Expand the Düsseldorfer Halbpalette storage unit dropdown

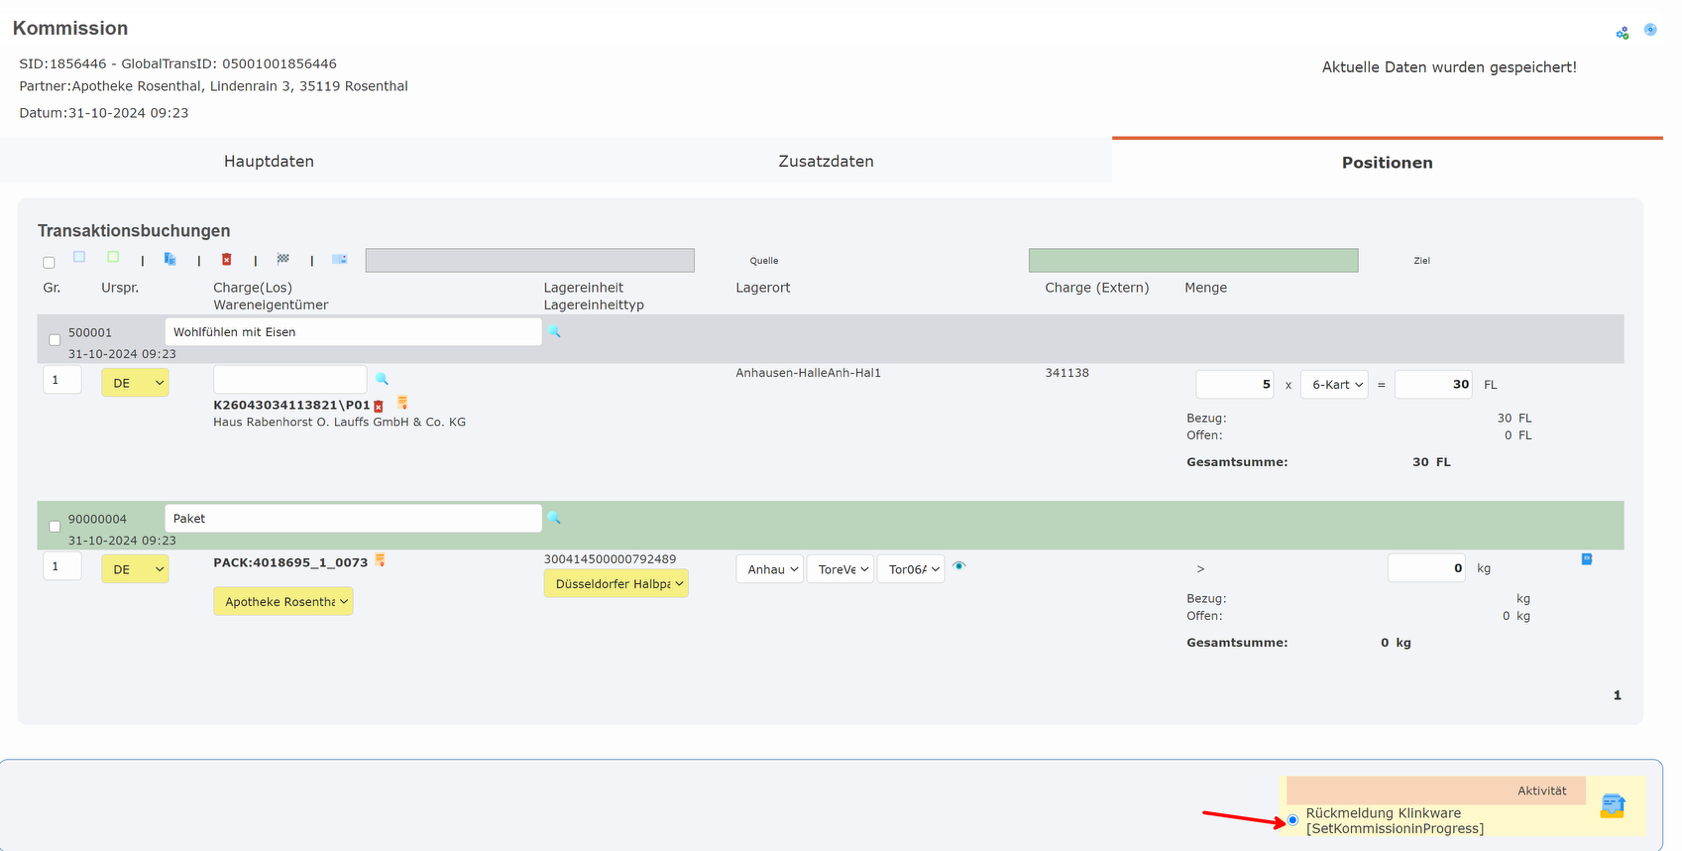[x=616, y=584]
